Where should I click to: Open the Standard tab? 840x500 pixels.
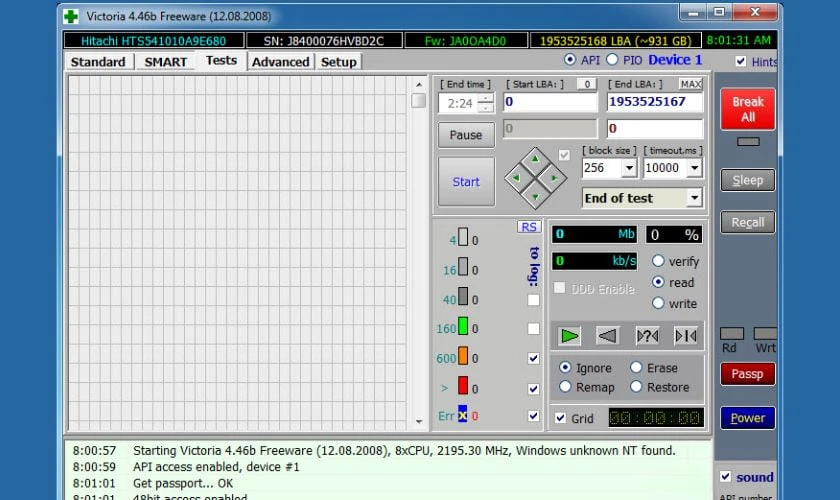(98, 62)
